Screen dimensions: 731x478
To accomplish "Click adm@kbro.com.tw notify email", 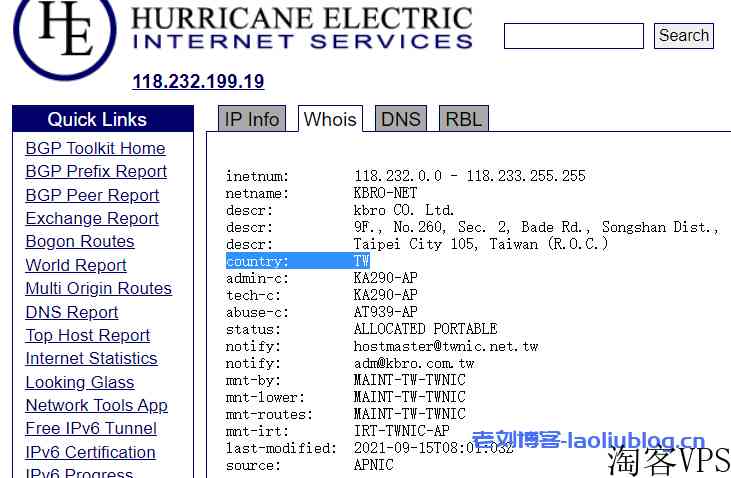I will coord(414,363).
